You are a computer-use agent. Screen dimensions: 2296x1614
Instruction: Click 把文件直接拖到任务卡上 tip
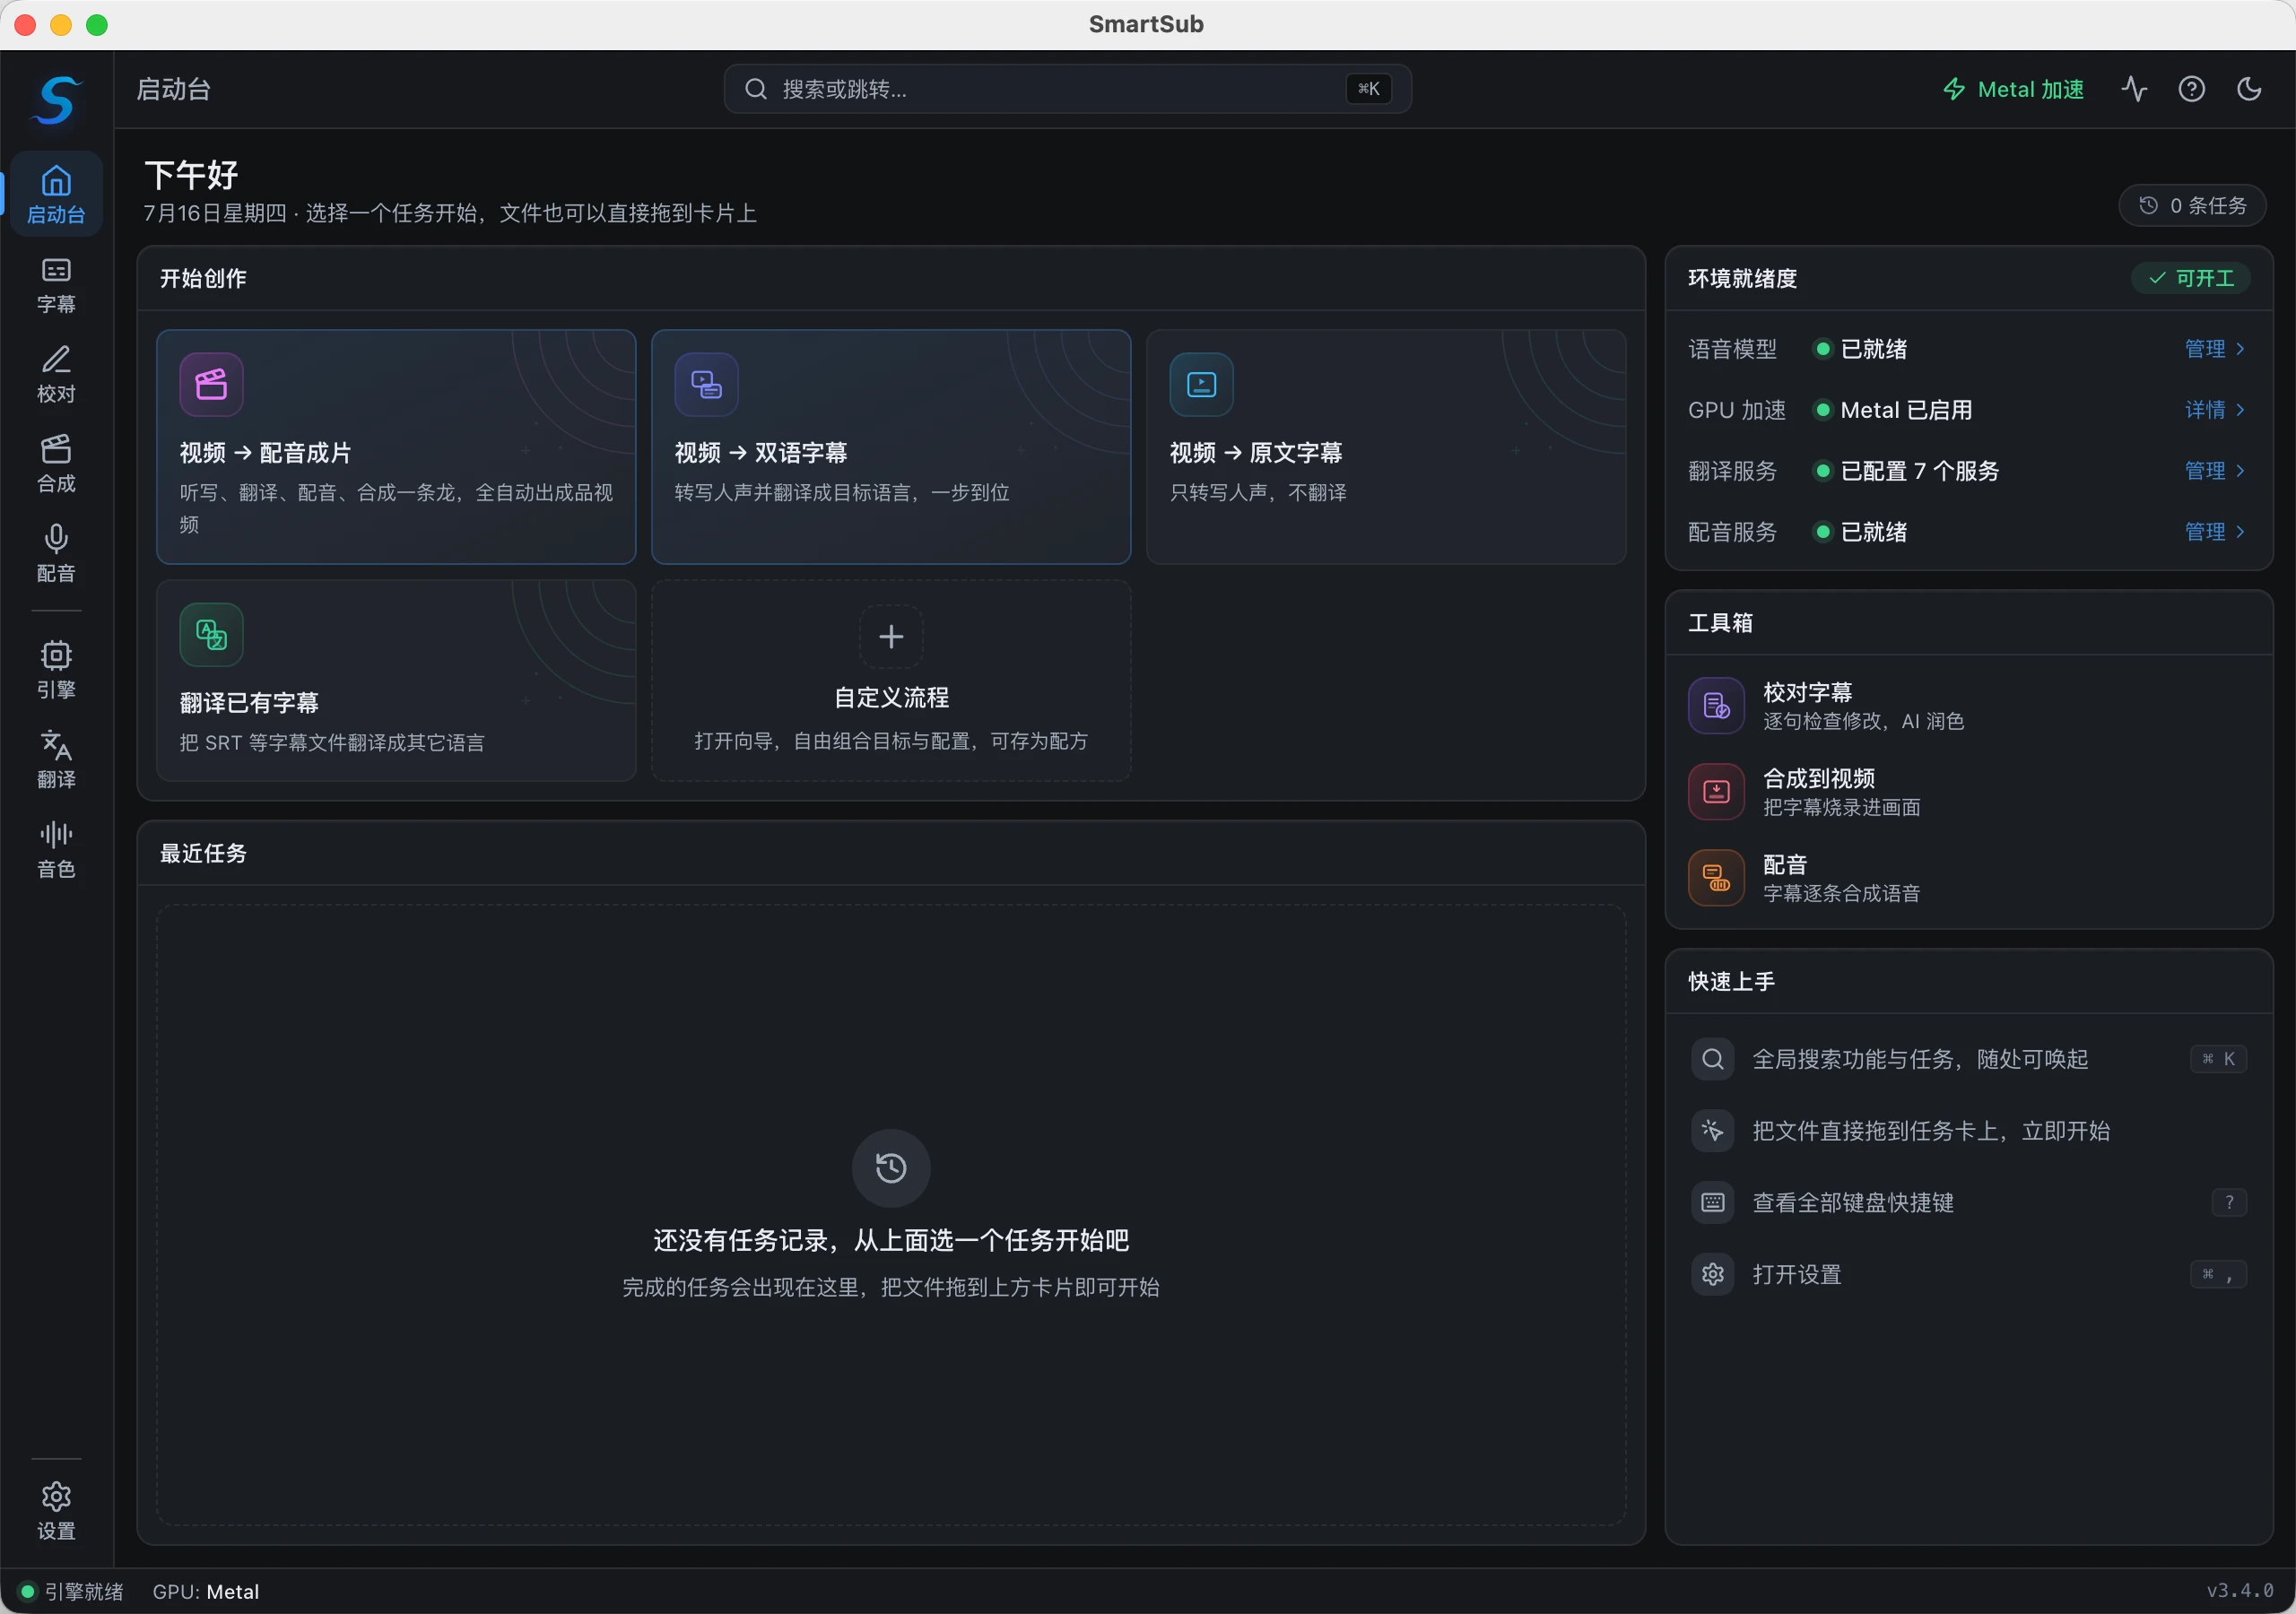[1968, 1131]
